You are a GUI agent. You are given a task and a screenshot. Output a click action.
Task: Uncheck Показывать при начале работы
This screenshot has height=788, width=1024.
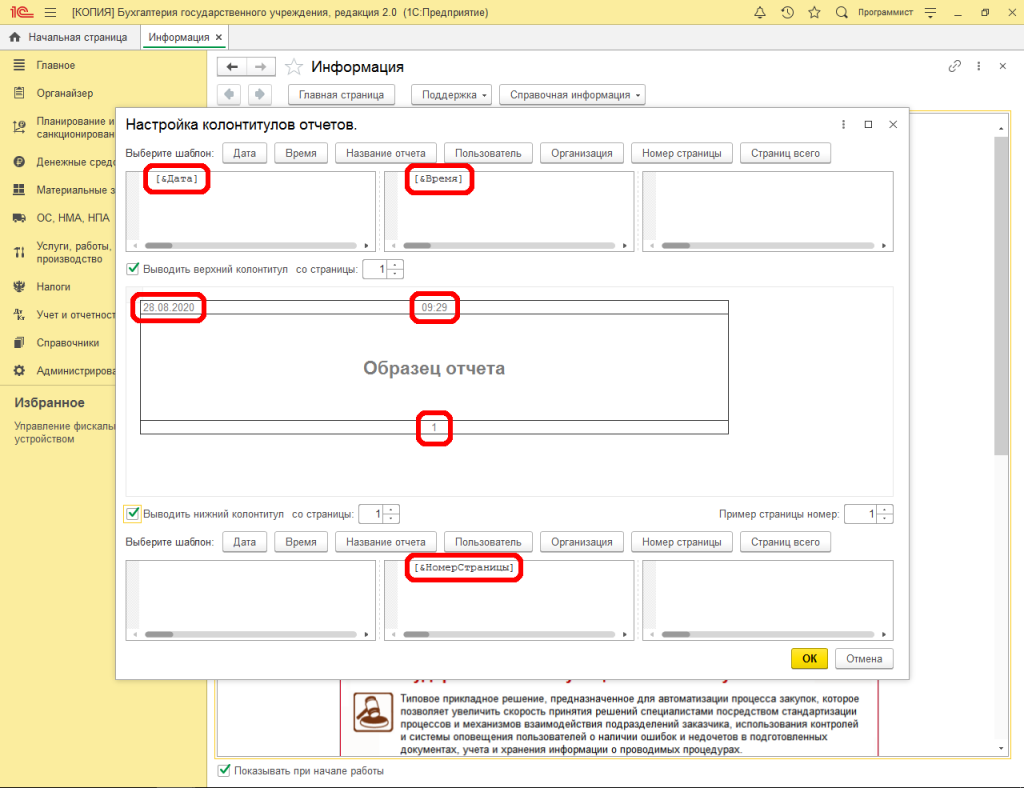tap(224, 771)
